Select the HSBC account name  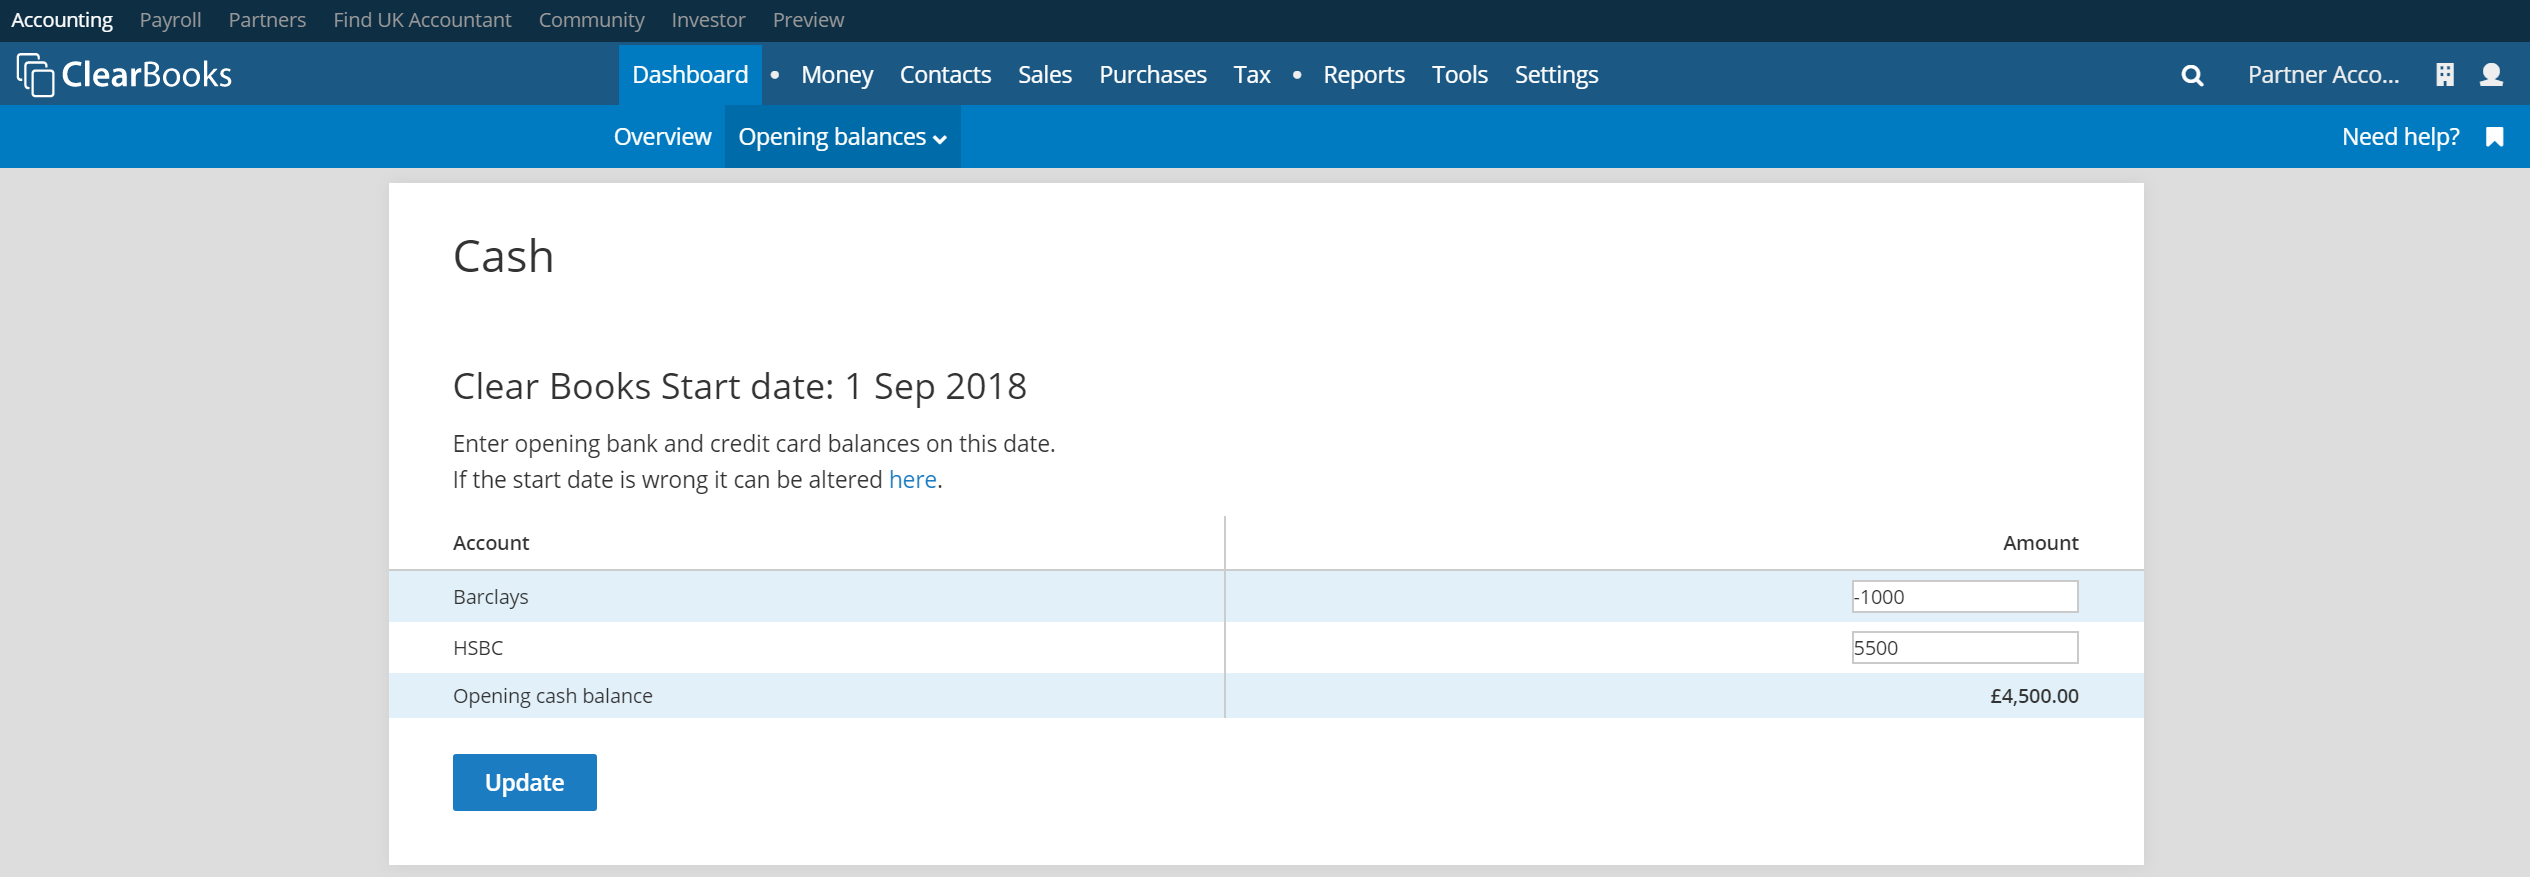pos(478,648)
